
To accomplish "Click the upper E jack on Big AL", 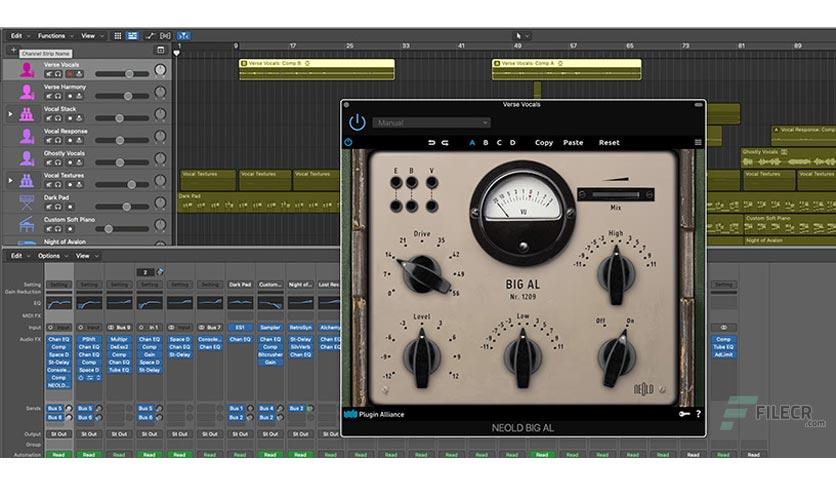I will click(396, 183).
